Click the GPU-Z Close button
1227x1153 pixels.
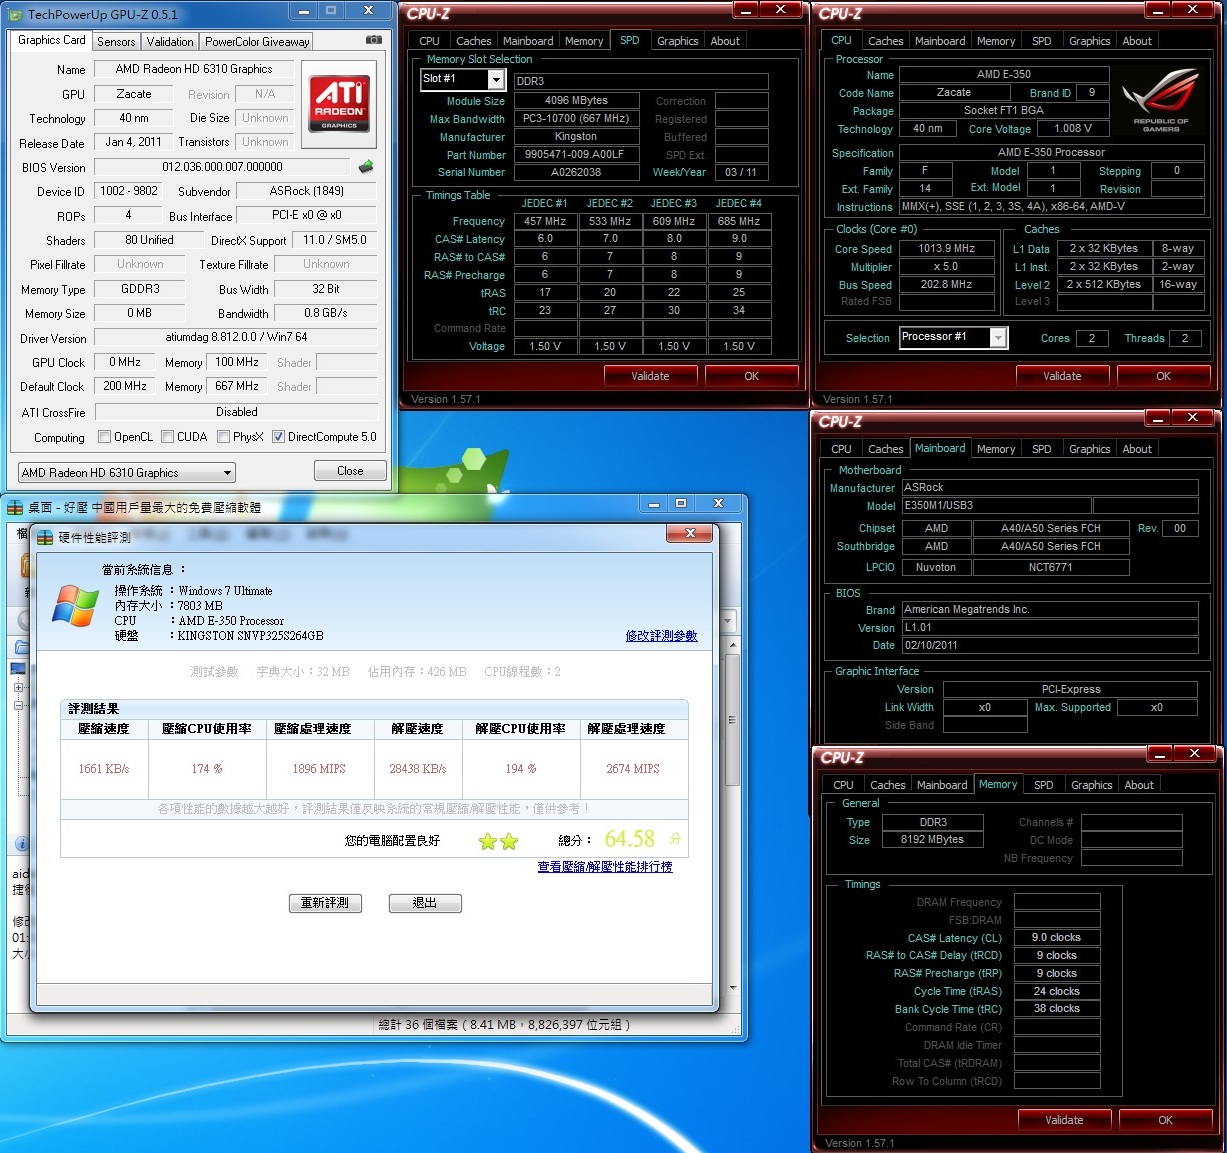pyautogui.click(x=350, y=471)
